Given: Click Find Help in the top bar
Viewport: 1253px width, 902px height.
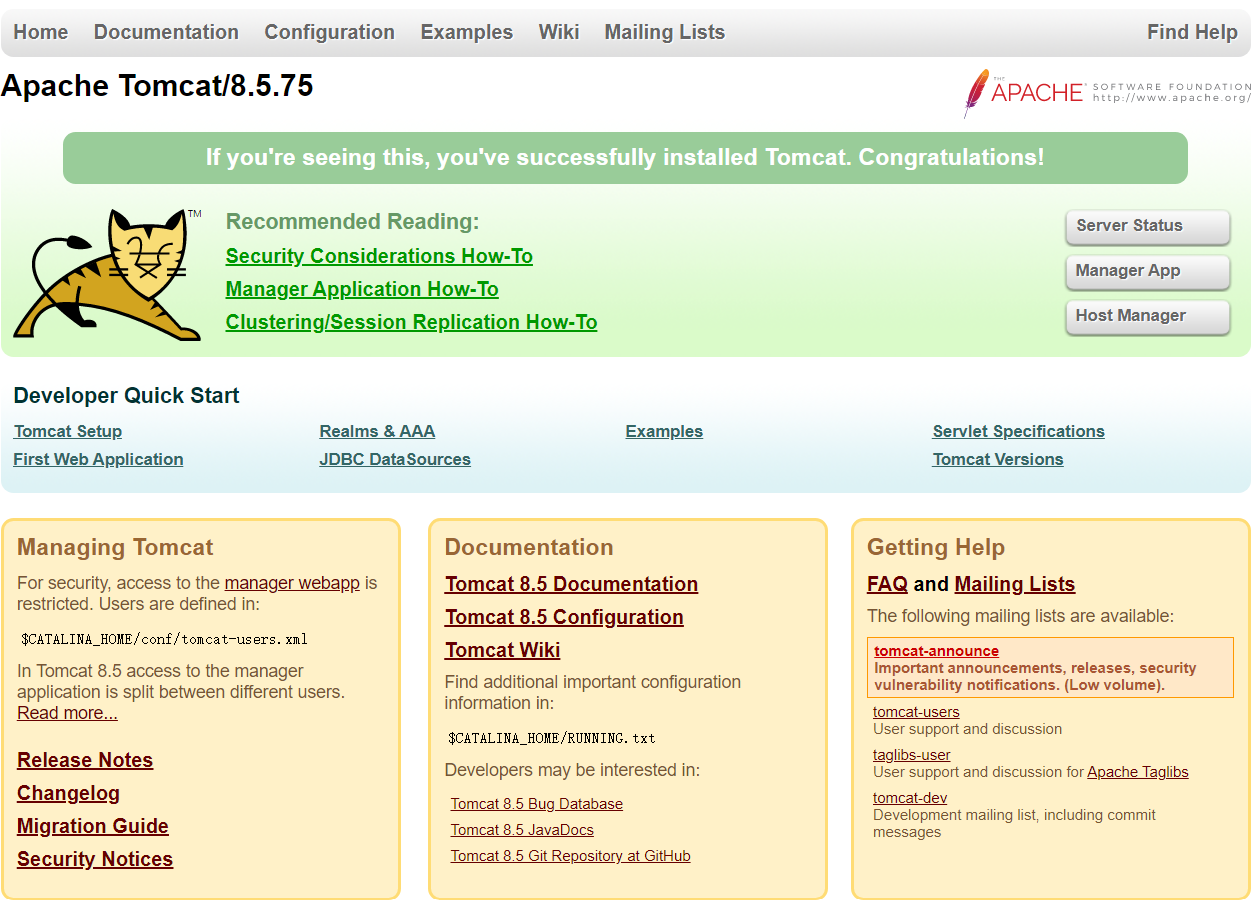Looking at the screenshot, I should click(x=1192, y=32).
